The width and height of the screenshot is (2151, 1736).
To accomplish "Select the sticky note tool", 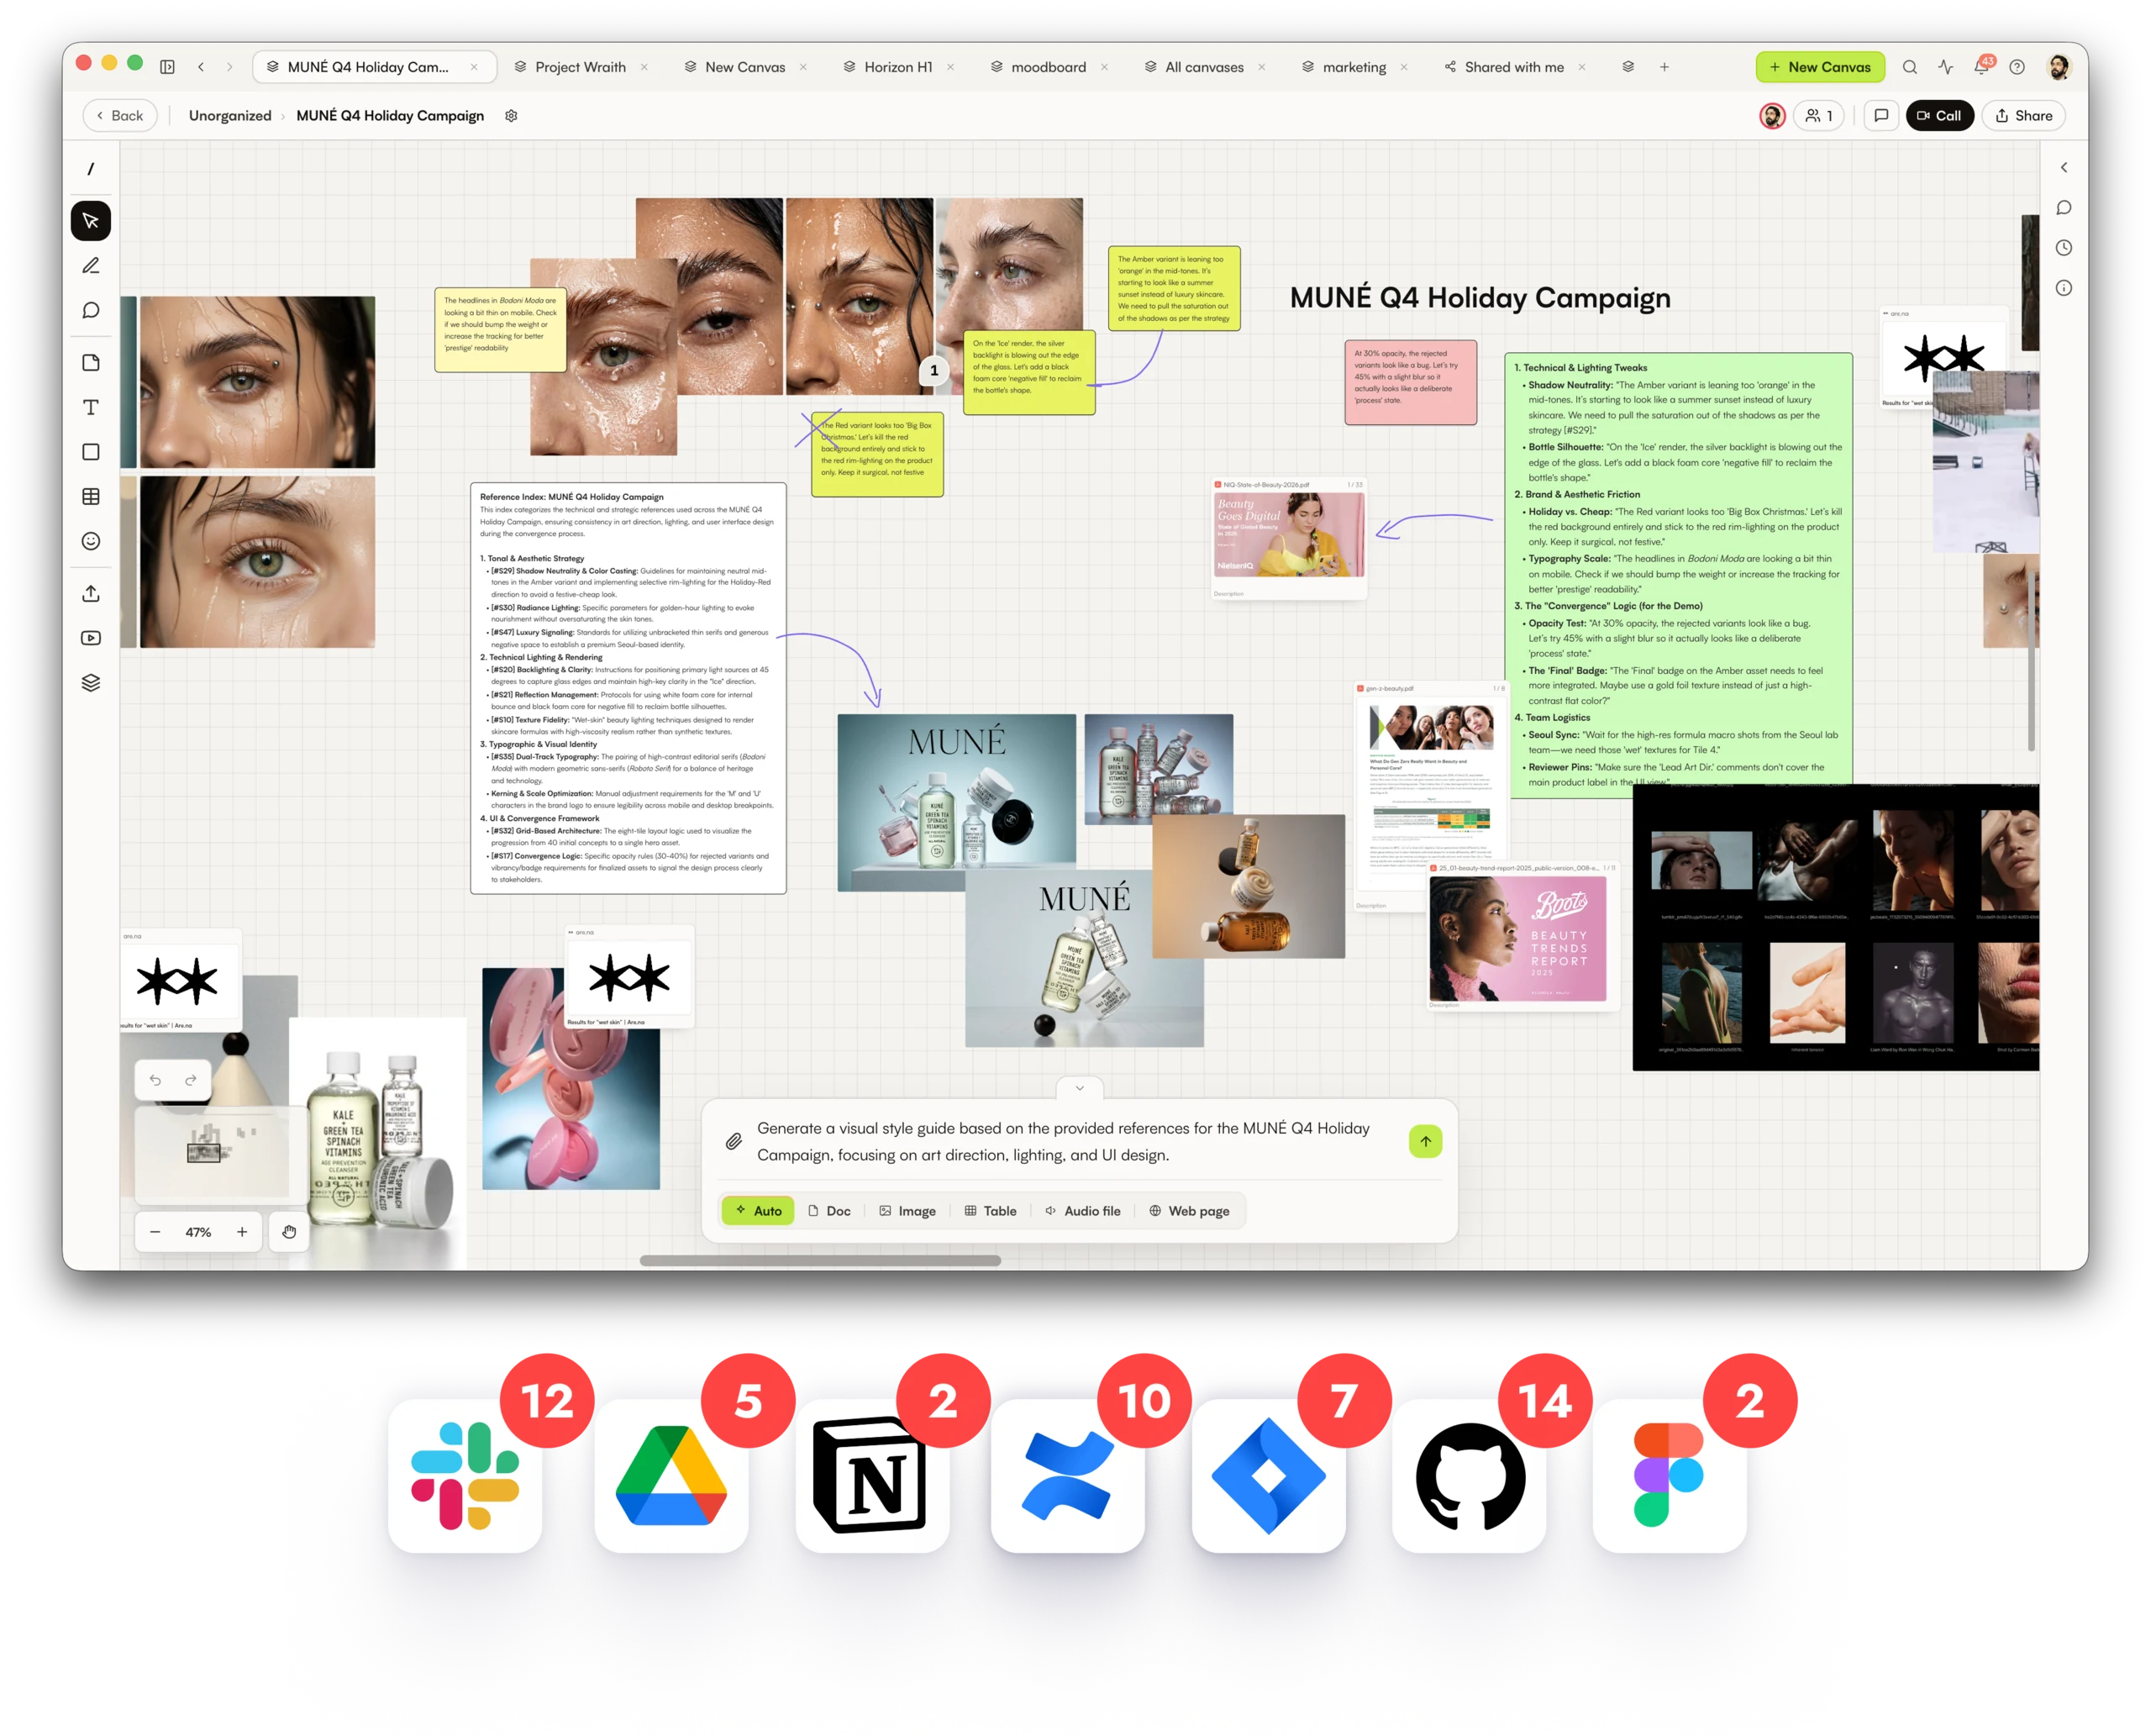I will [91, 363].
